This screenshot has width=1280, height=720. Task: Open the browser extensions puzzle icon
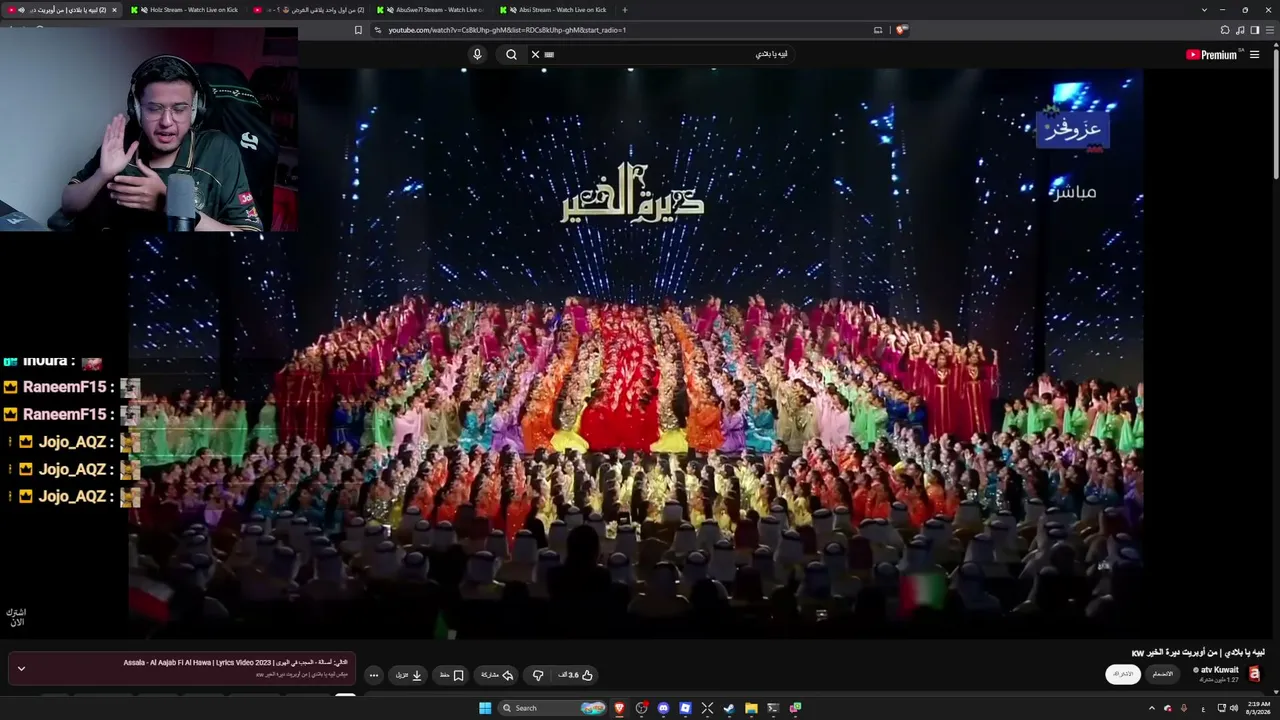click(1224, 30)
